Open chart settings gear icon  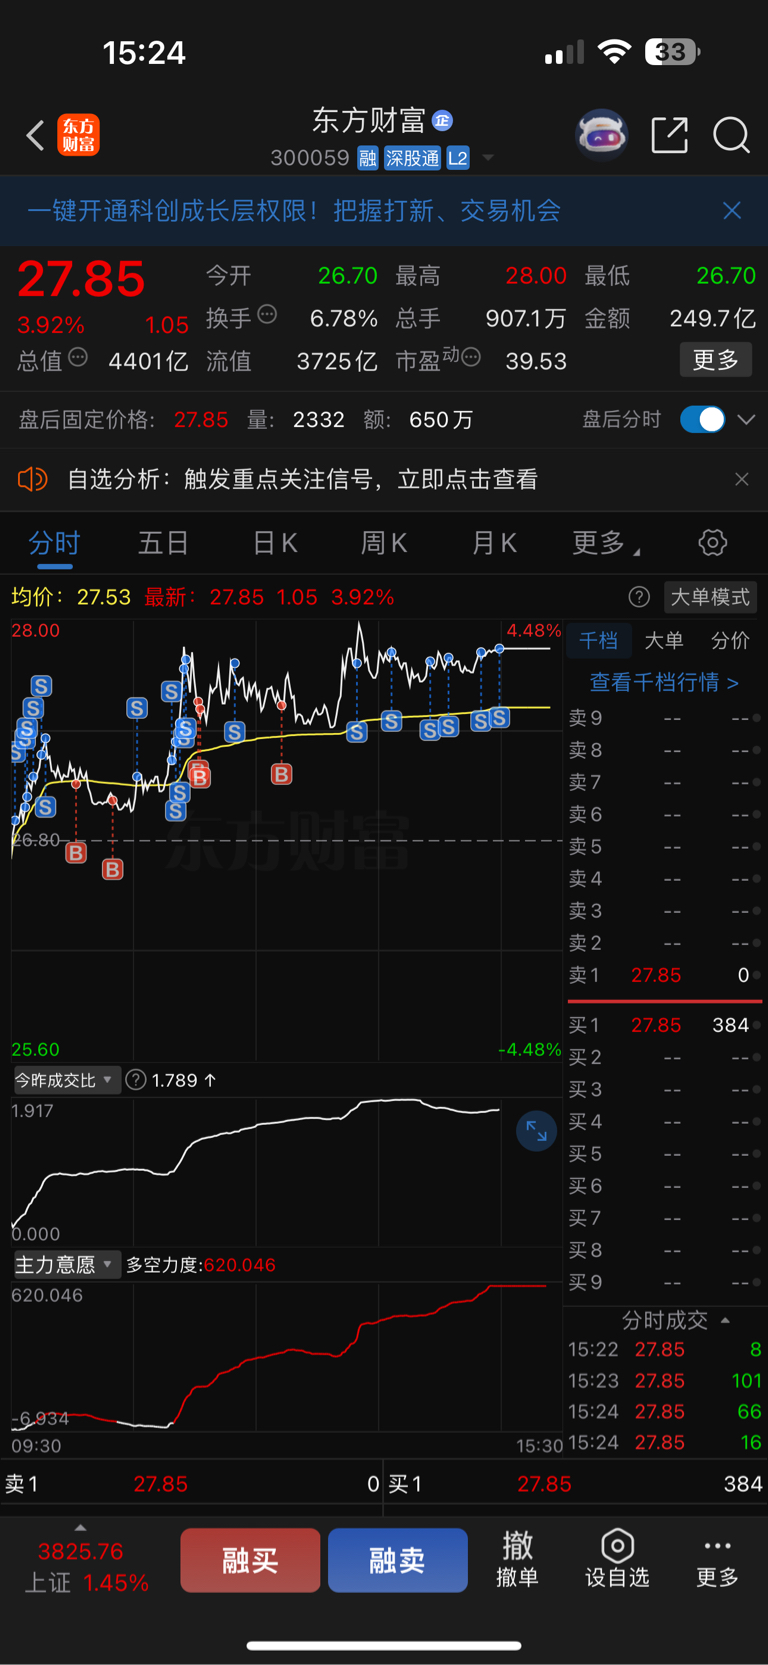[712, 542]
